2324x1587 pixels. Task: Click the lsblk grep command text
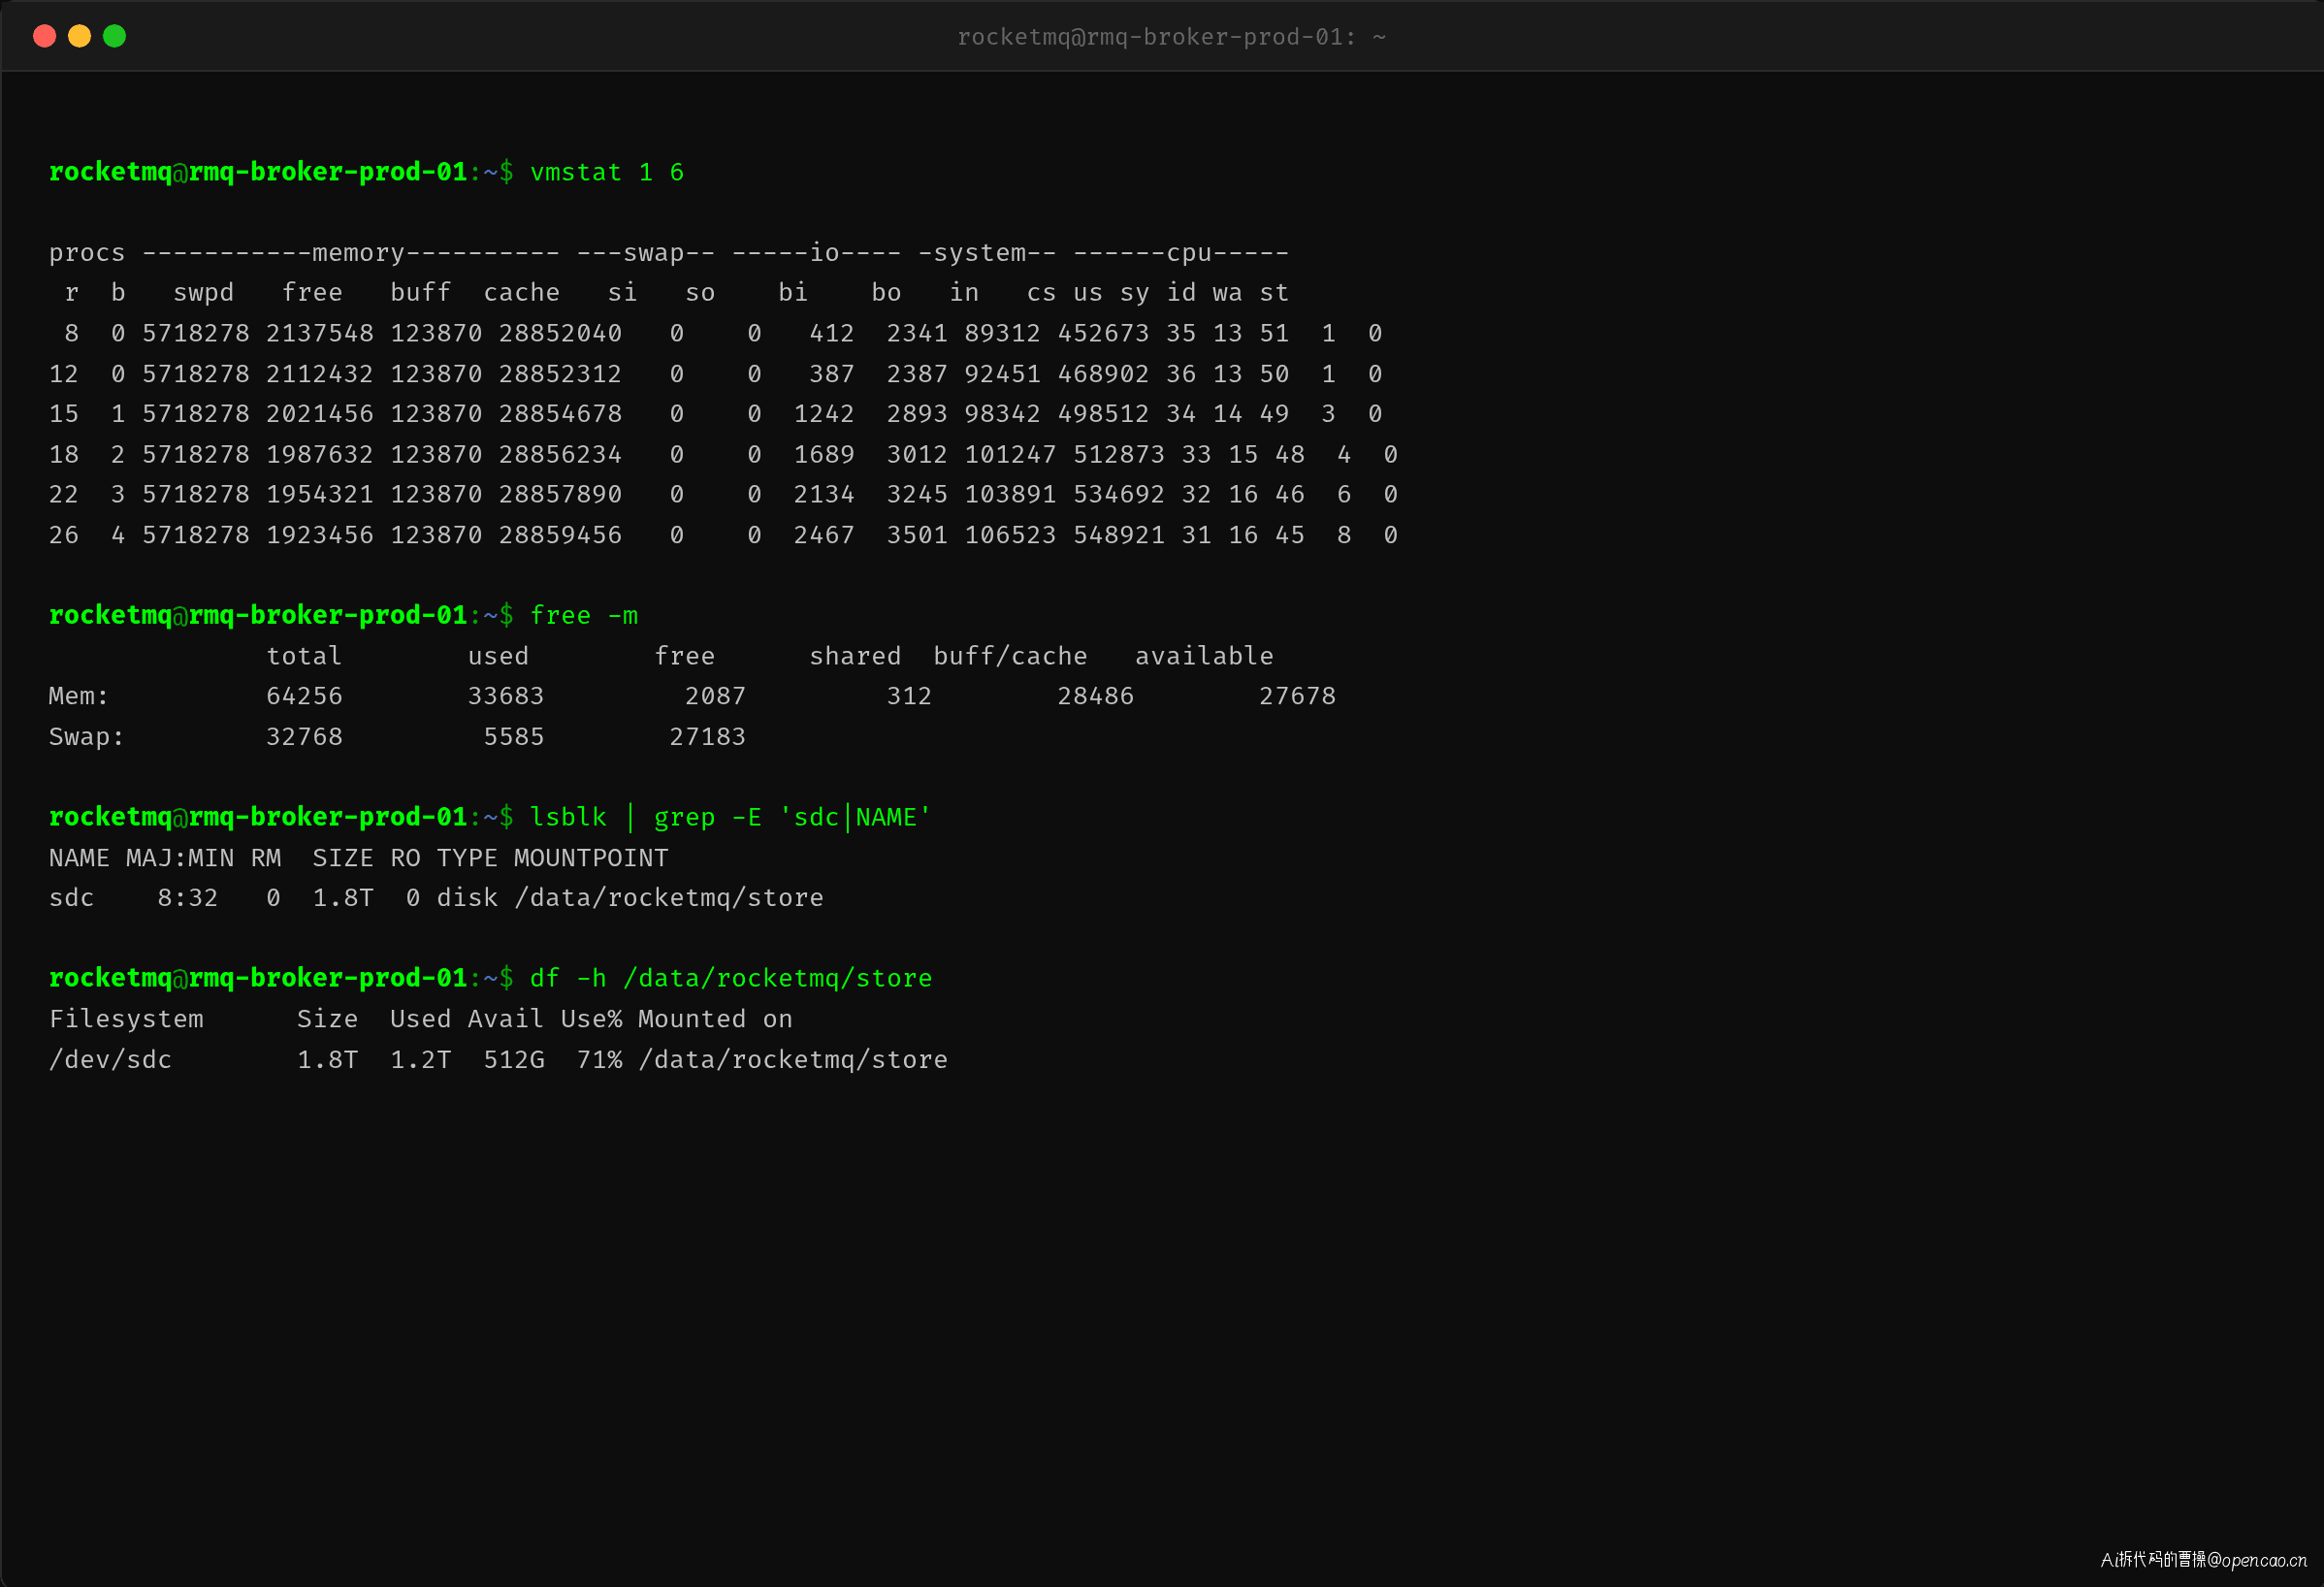(x=731, y=817)
